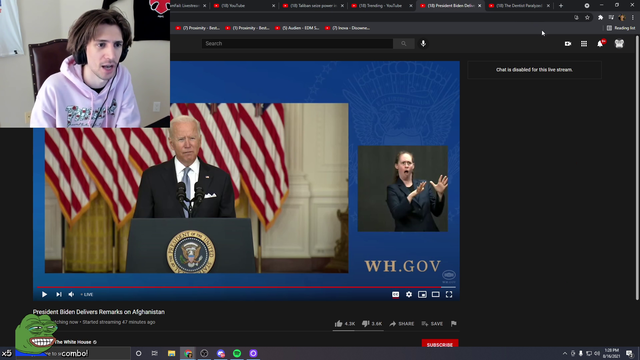
Task: Open The White House channel page
Action: [73, 342]
